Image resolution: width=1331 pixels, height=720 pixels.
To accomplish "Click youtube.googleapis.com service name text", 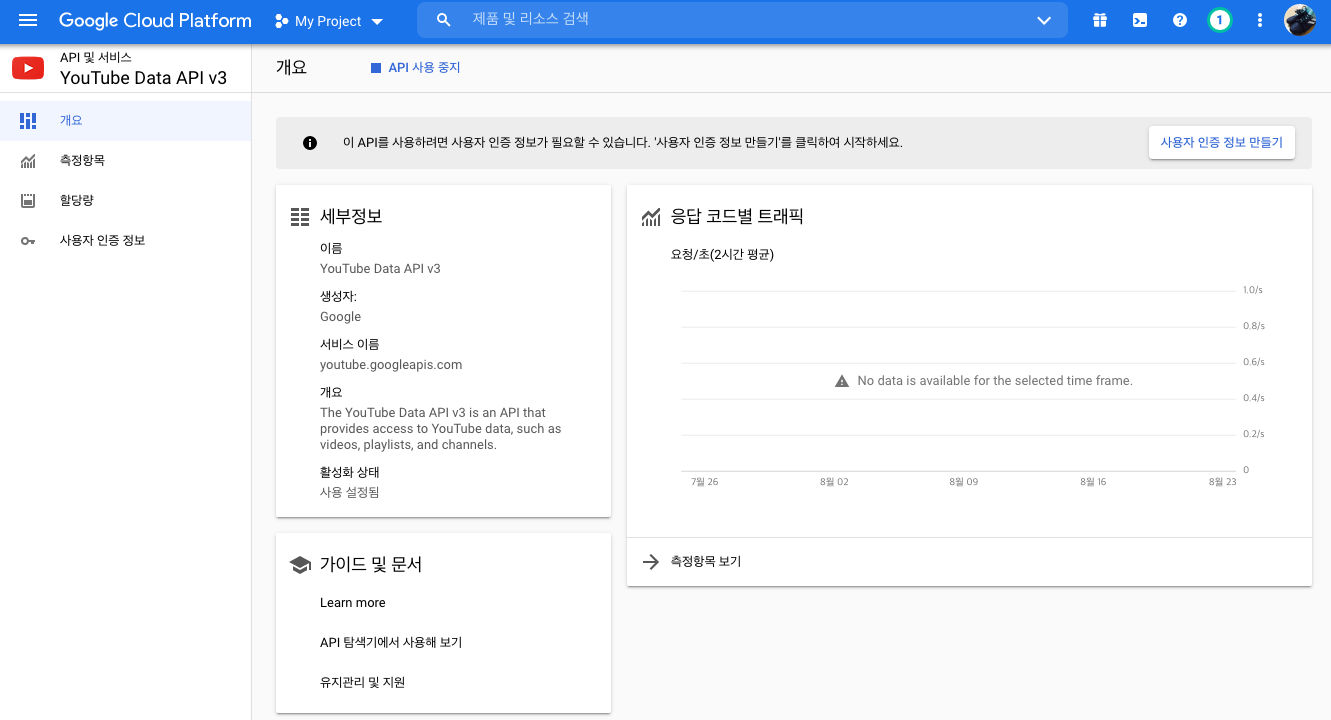I will [x=391, y=365].
